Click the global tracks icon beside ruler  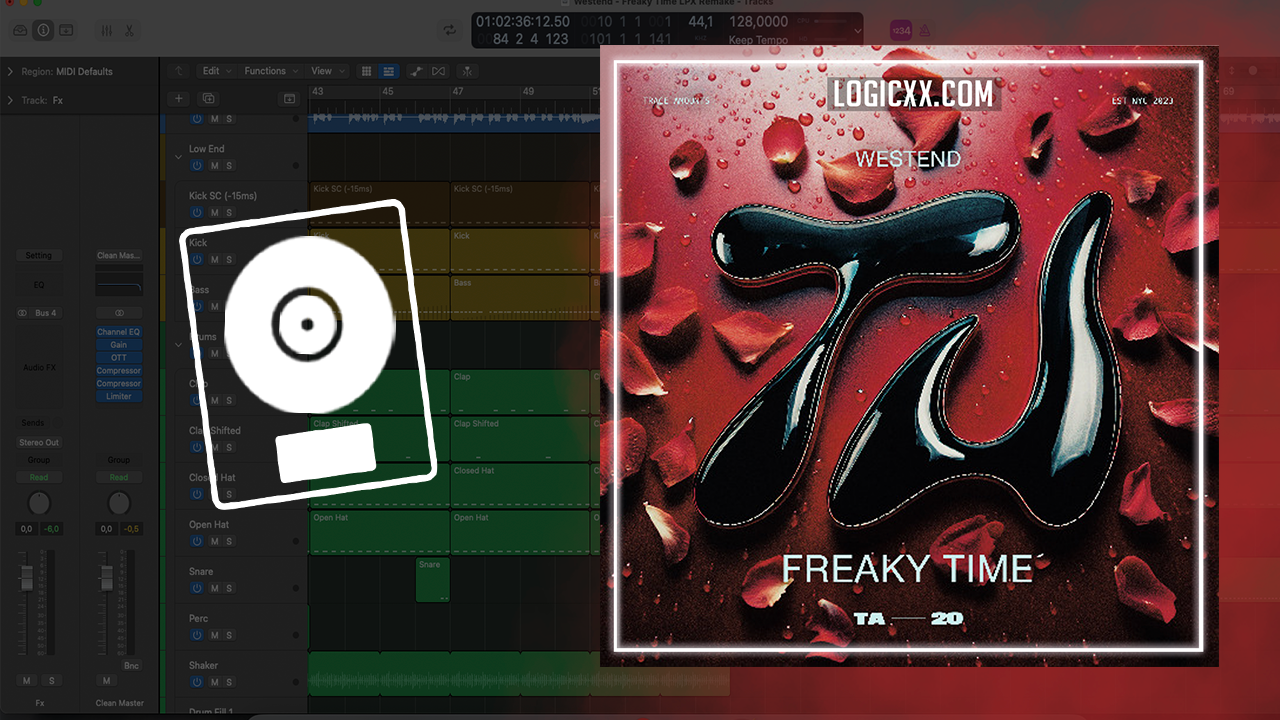tap(289, 98)
